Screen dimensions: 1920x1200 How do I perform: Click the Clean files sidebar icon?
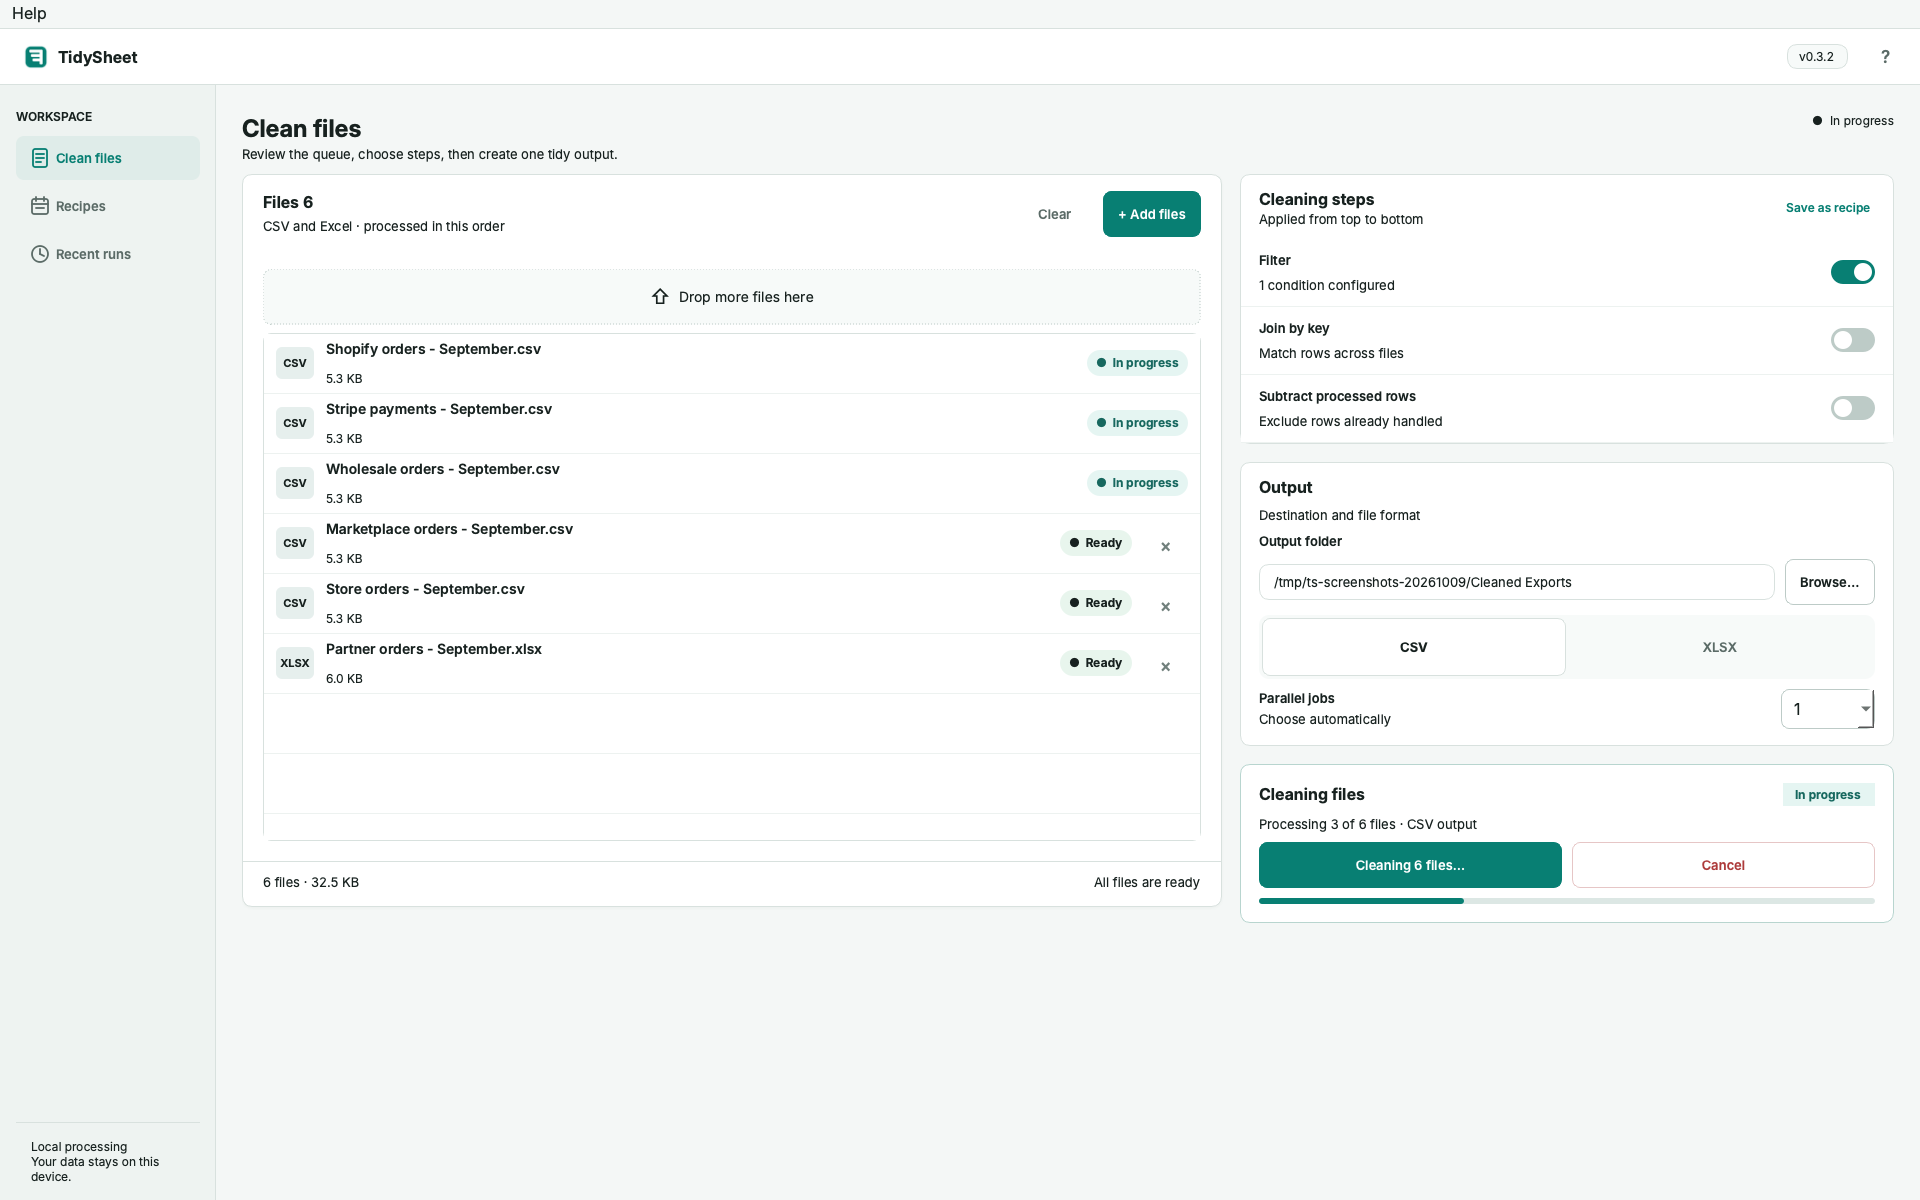[40, 158]
